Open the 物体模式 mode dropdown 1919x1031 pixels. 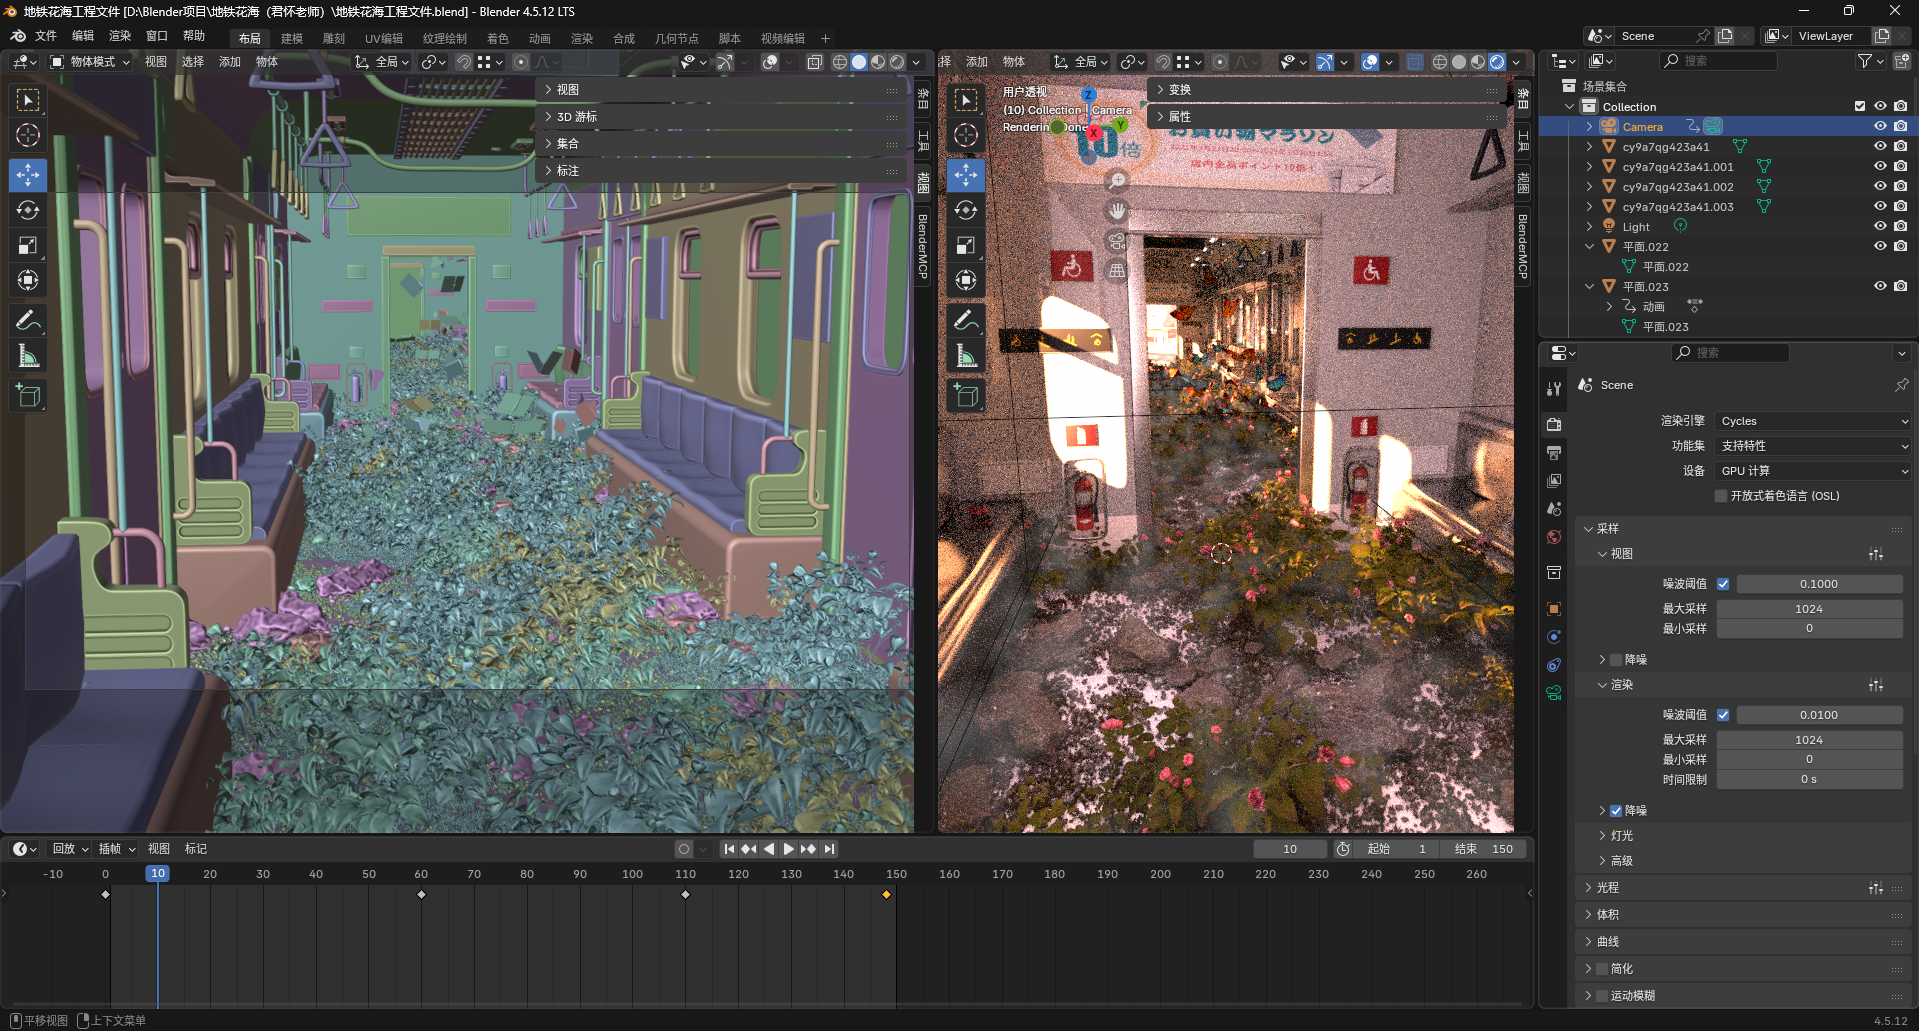click(91, 62)
